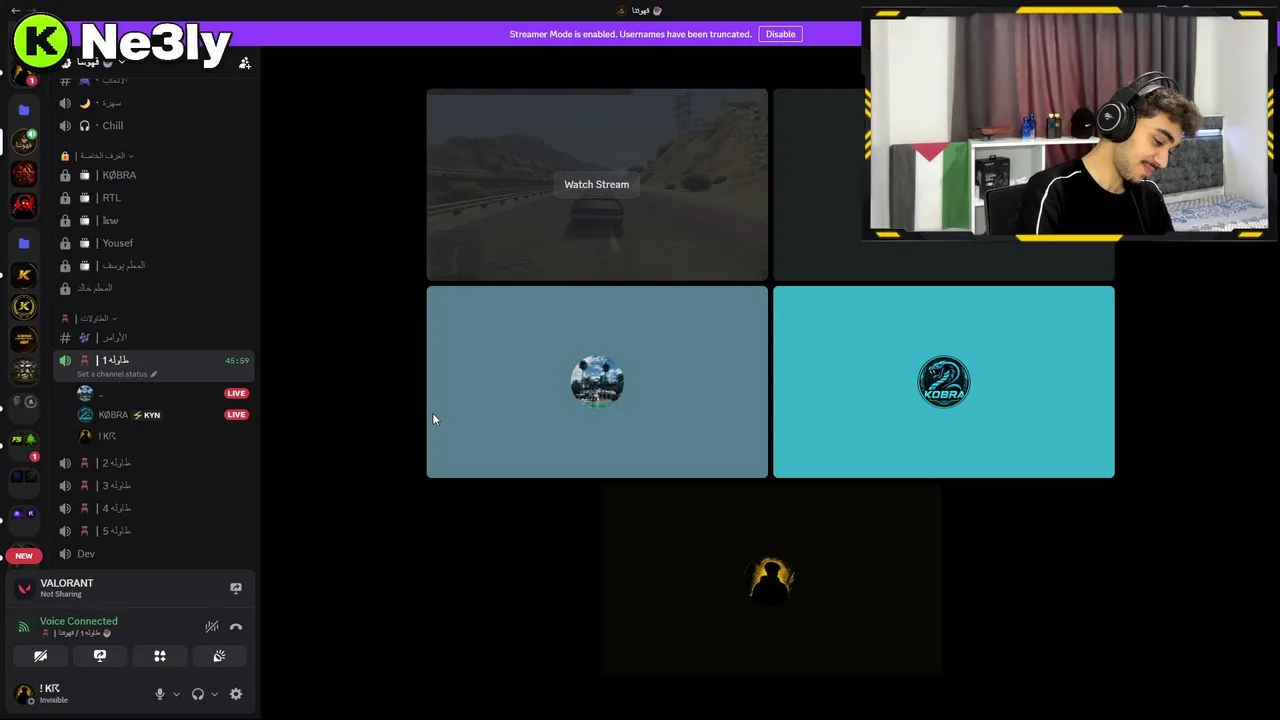Viewport: 1280px width, 720px height.
Task: Turn on camera button
Action: point(40,656)
